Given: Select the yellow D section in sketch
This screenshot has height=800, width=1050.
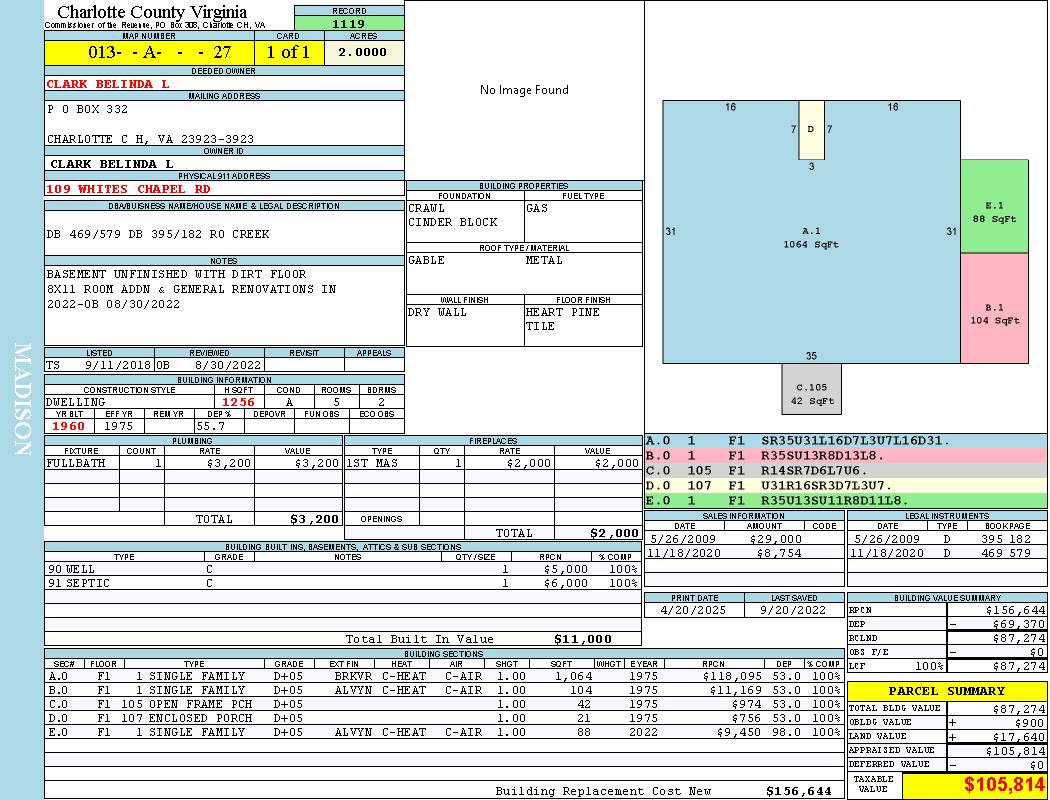Looking at the screenshot, I should coord(811,130).
